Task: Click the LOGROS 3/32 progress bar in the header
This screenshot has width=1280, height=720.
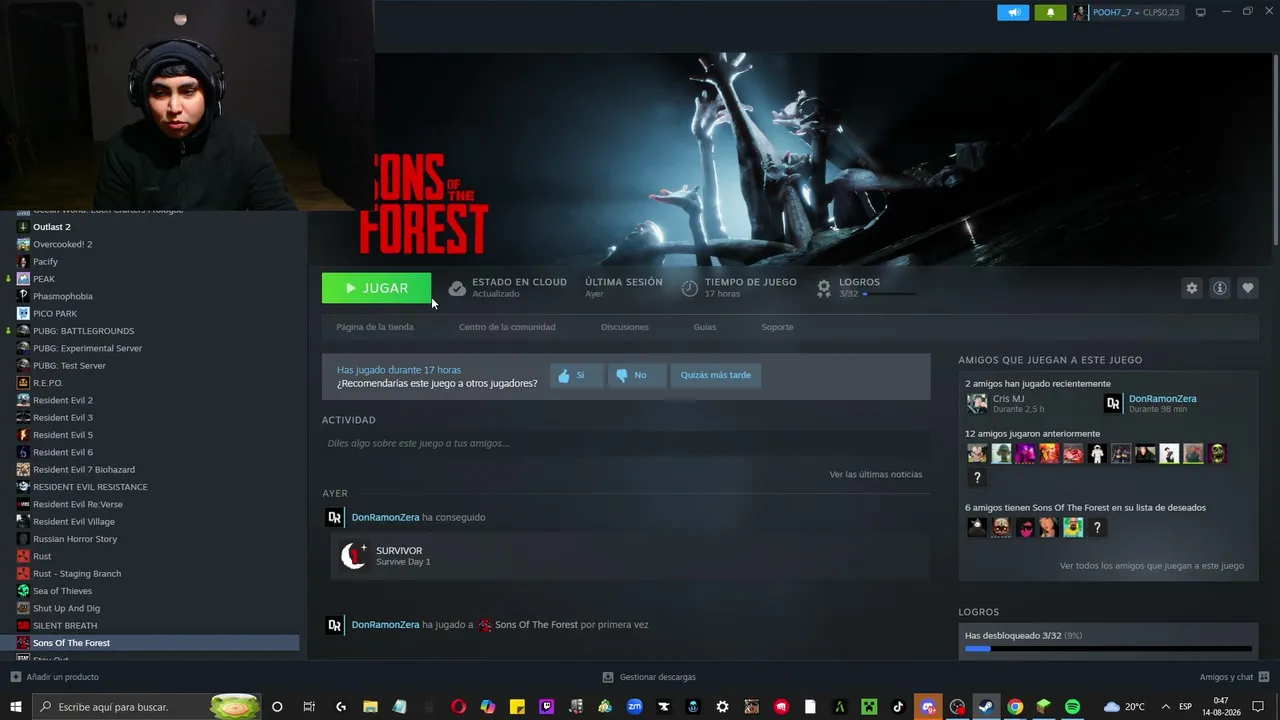Action: [x=889, y=294]
